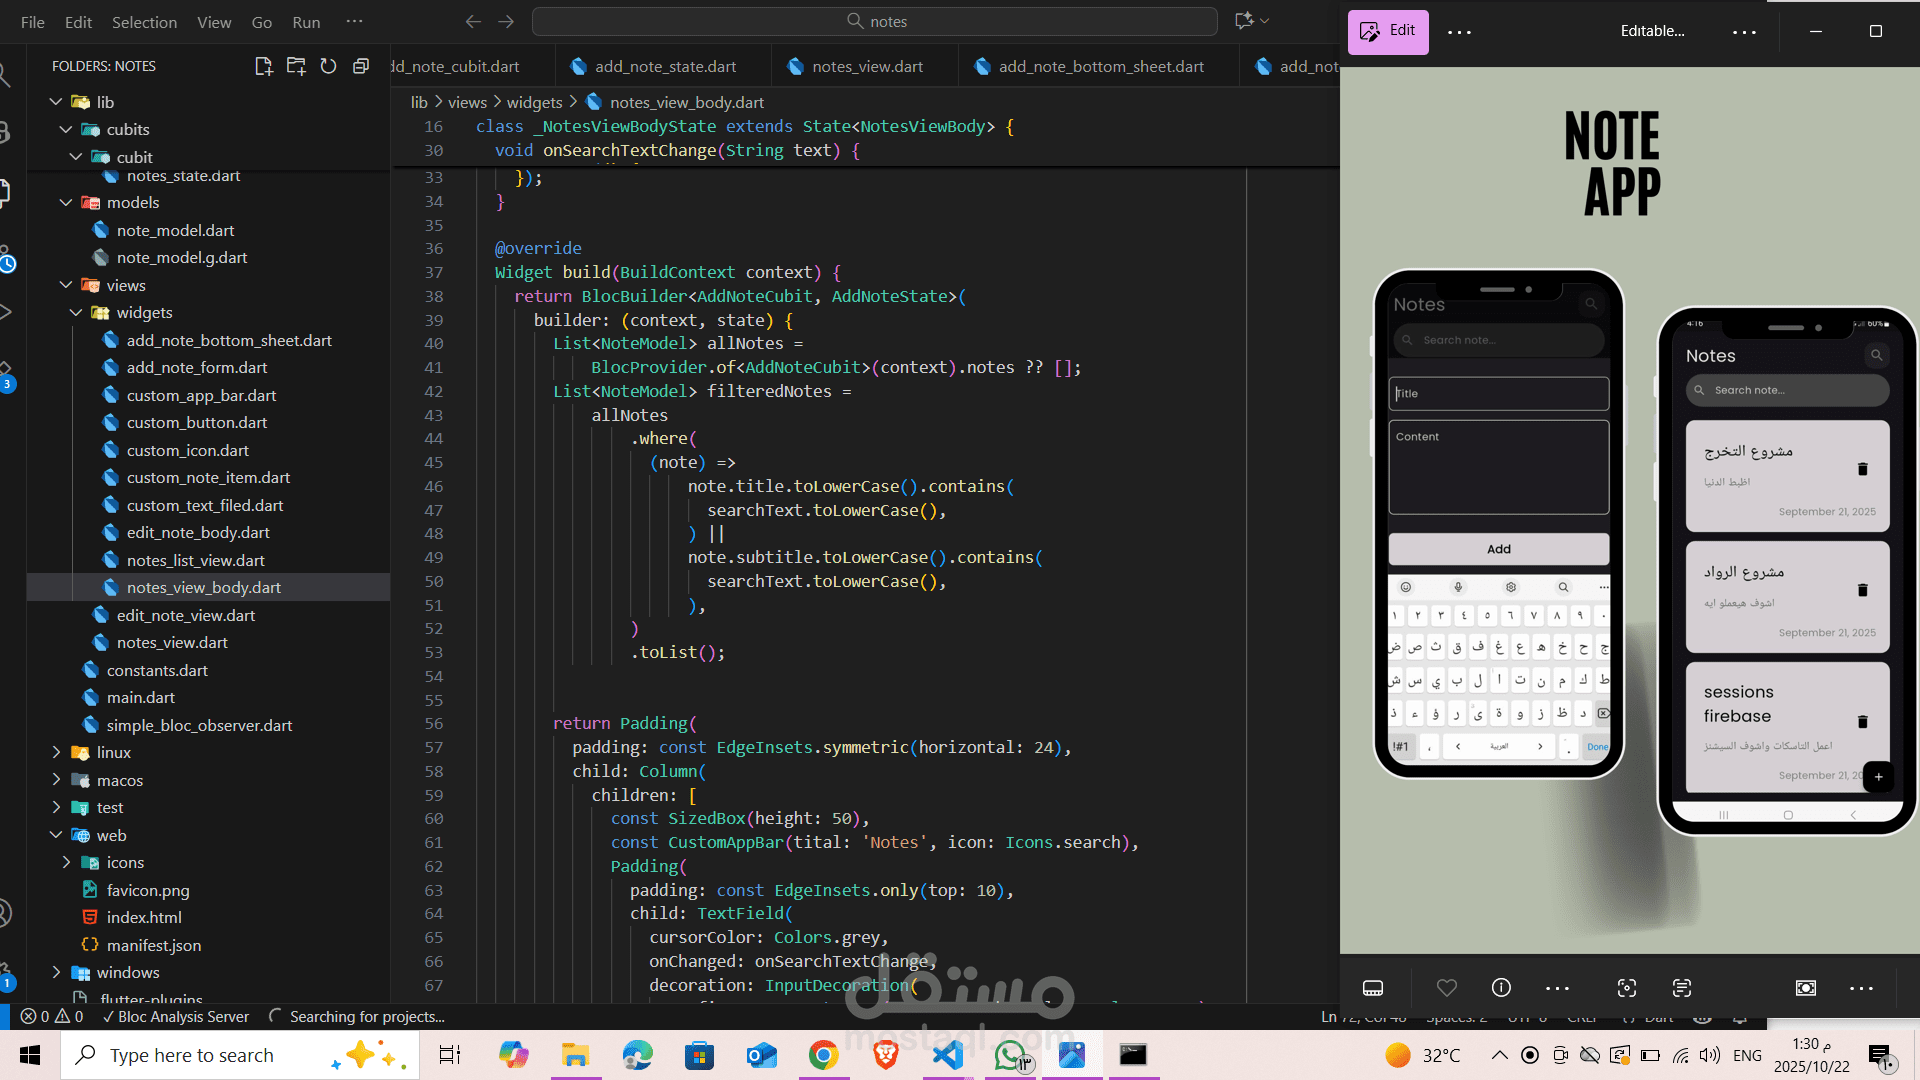Open Windows Start menu

tap(30, 1055)
